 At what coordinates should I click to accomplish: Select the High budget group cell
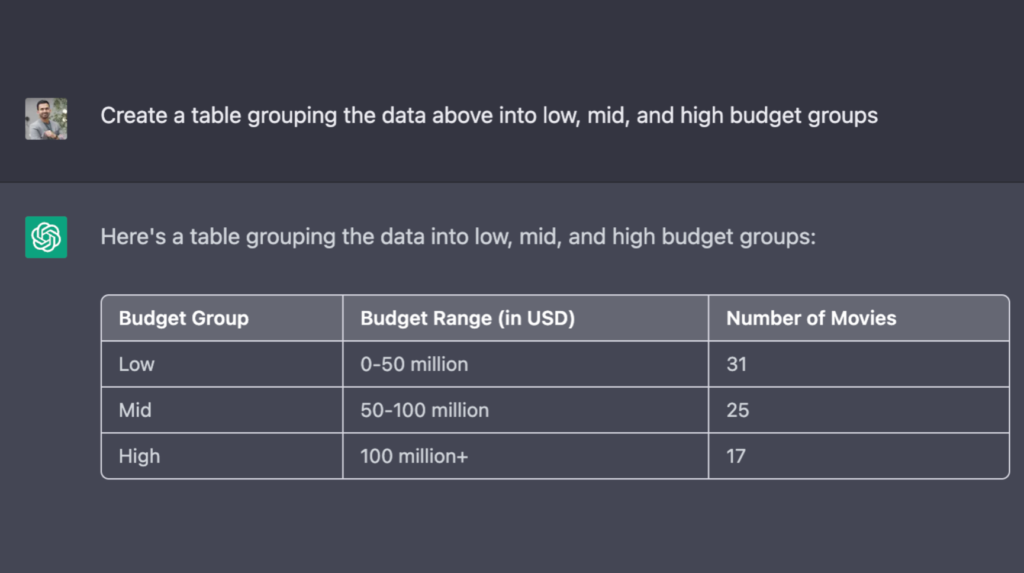point(222,455)
